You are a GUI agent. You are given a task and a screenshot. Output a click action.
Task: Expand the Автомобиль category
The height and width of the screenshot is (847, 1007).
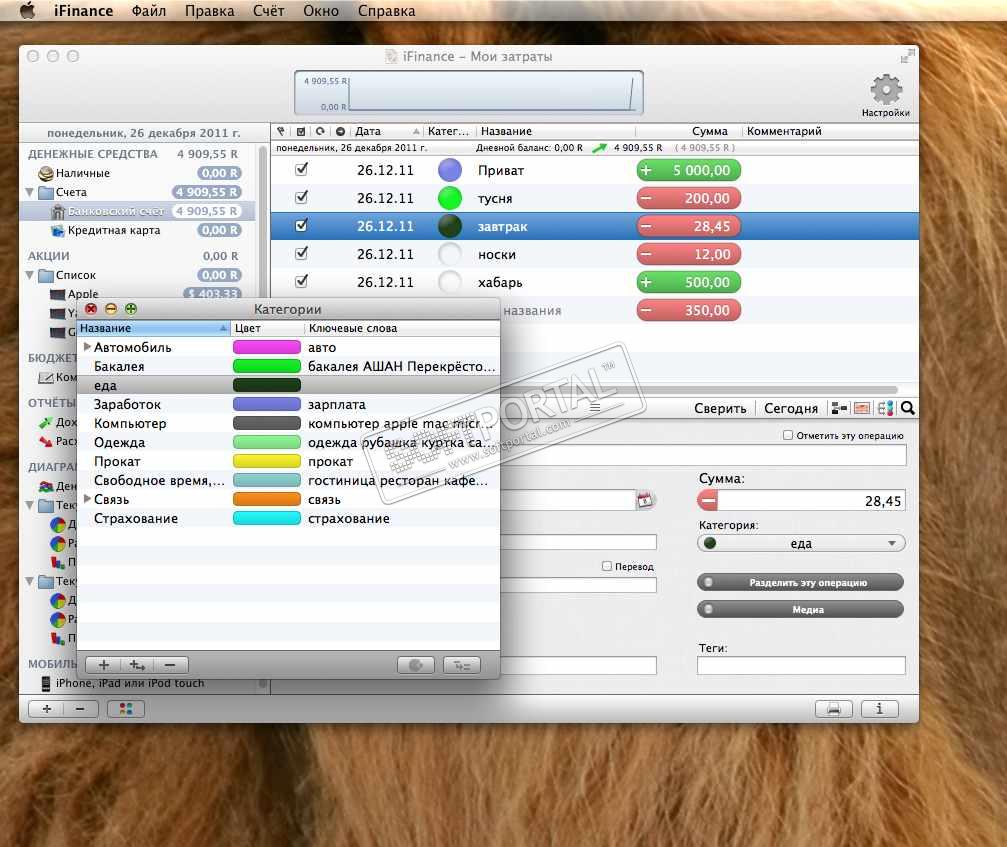[87, 347]
